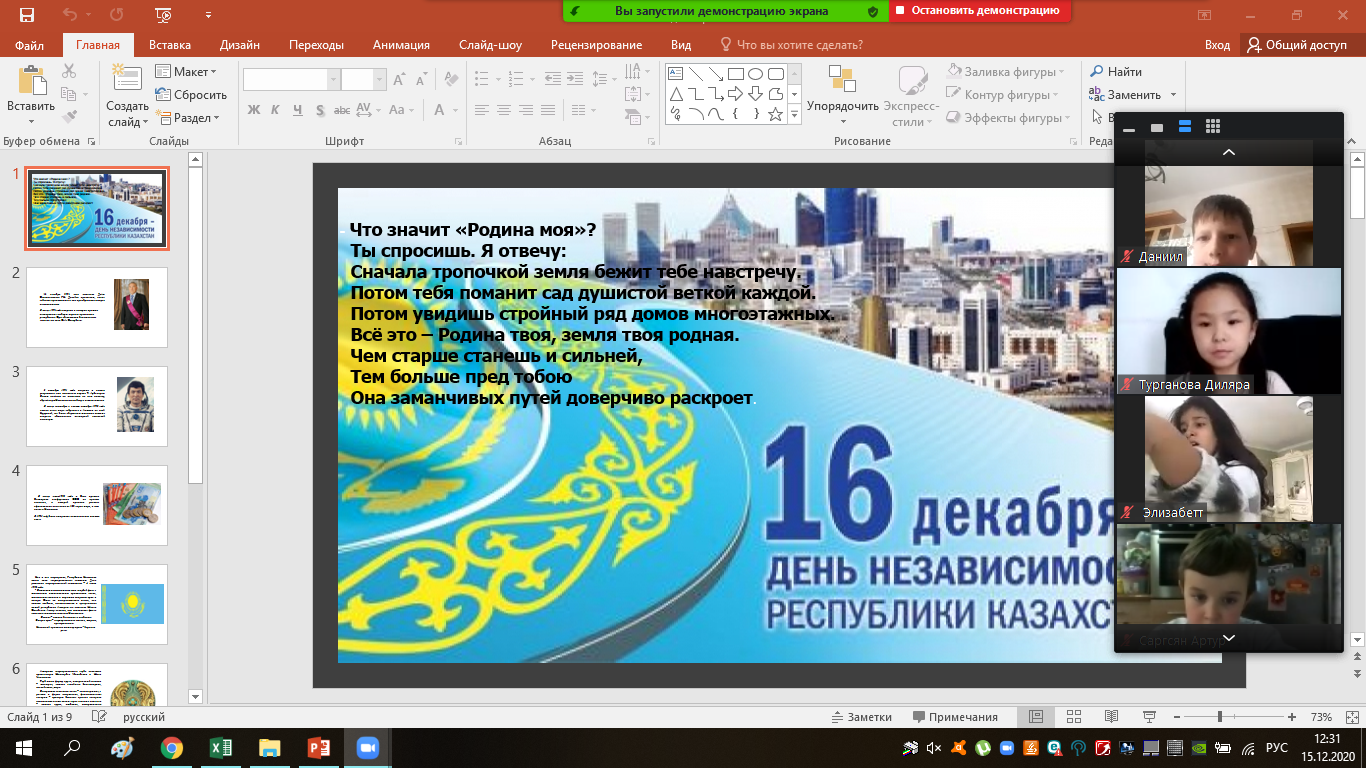Switch to the Анимация tab
This screenshot has height=768, width=1366.
401,45
